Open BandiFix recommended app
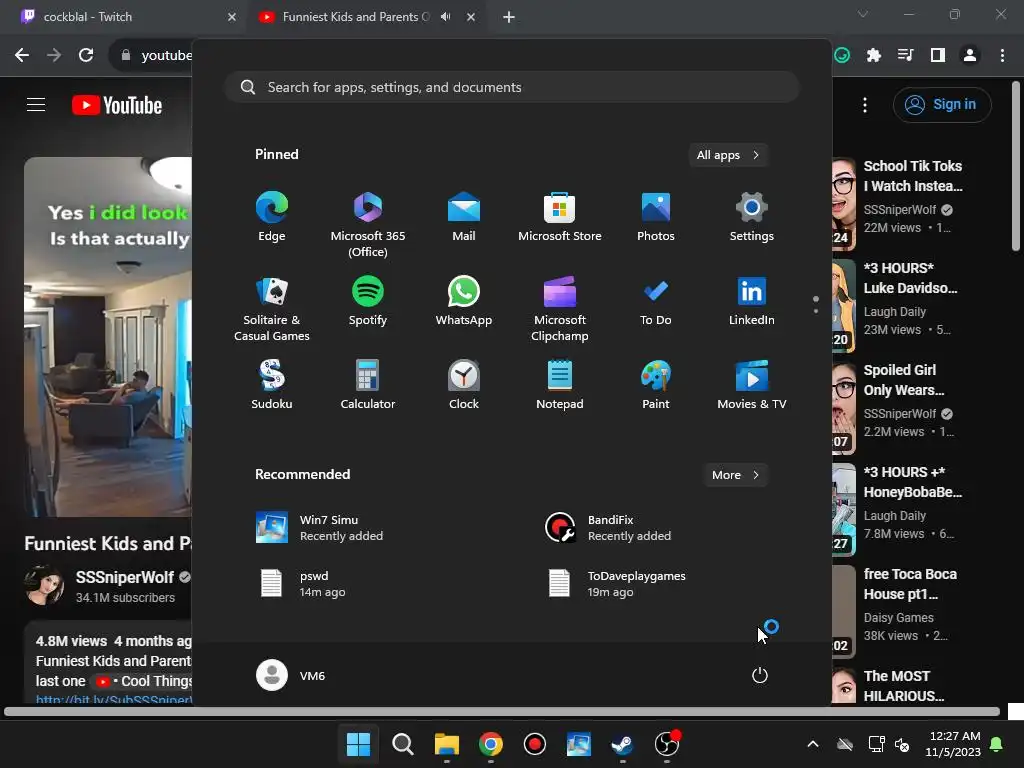 pyautogui.click(x=608, y=528)
